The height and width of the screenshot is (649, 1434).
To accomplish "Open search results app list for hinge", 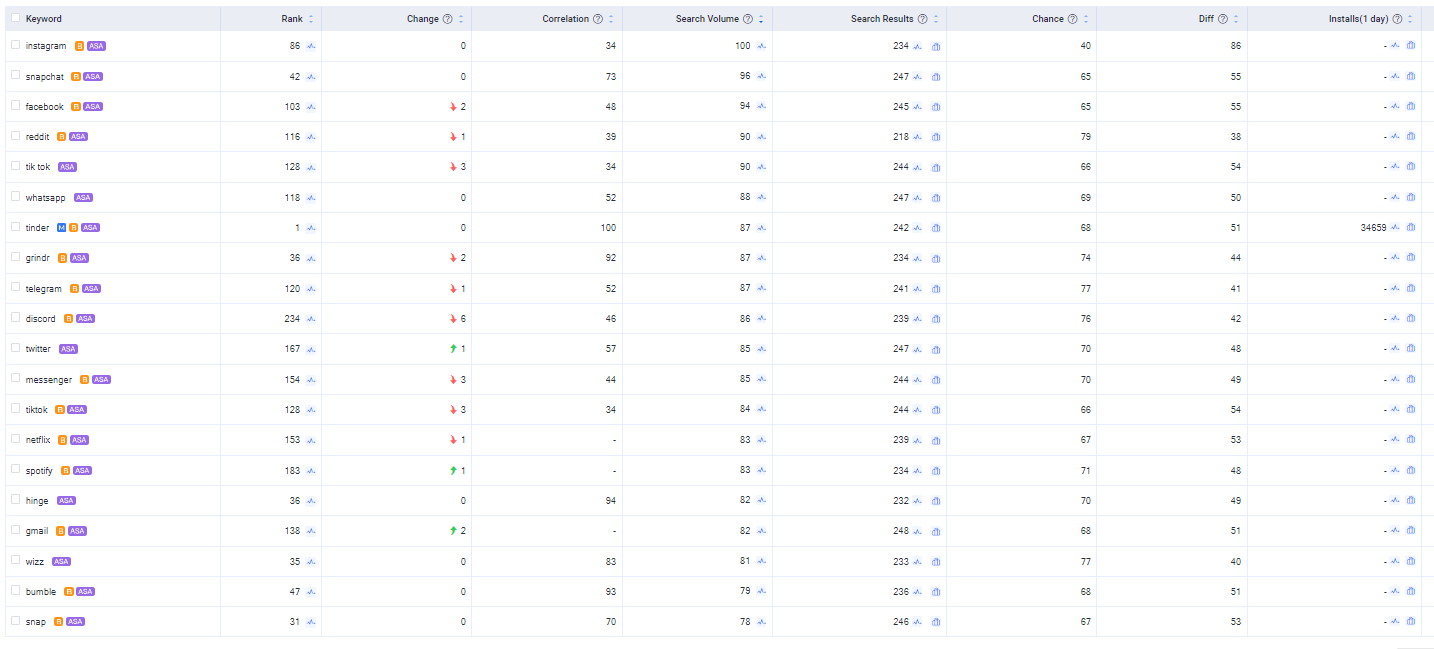I will coord(936,501).
